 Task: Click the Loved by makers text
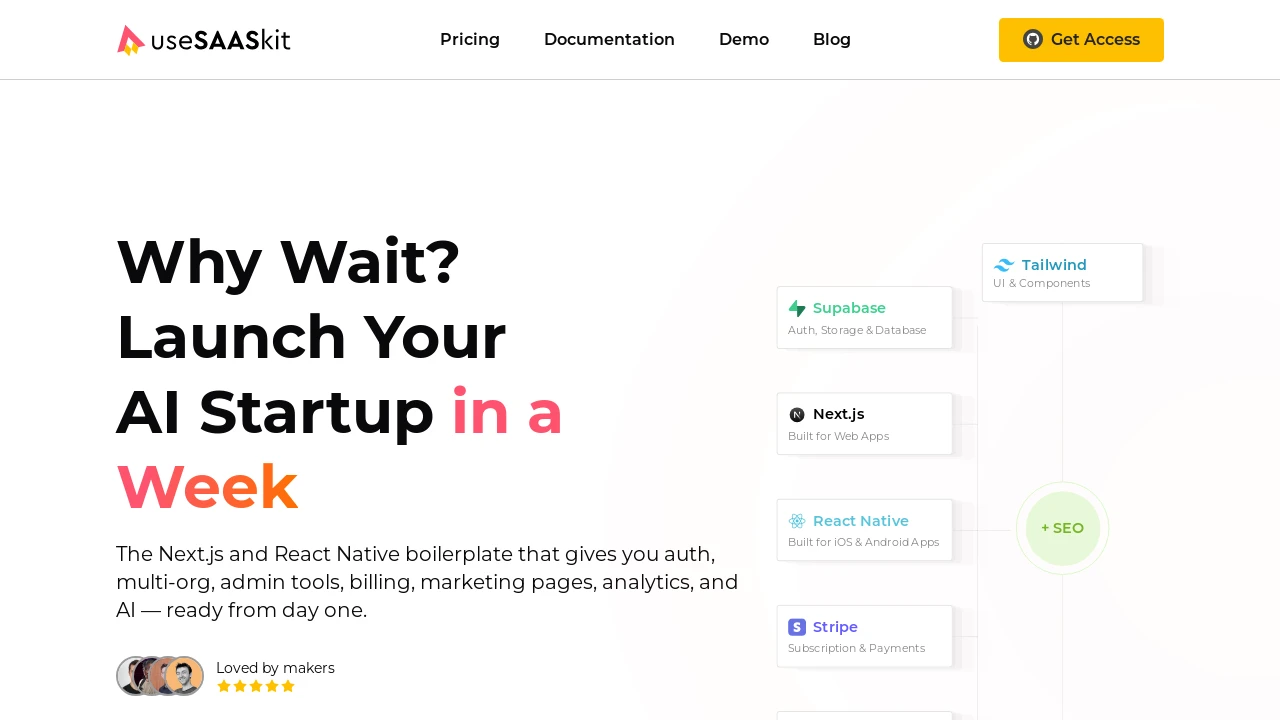tap(275, 668)
